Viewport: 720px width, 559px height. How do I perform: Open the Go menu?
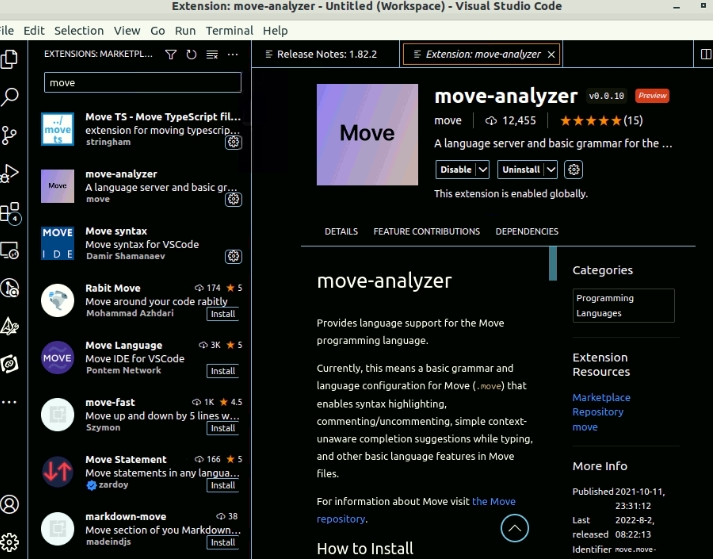pos(158,31)
